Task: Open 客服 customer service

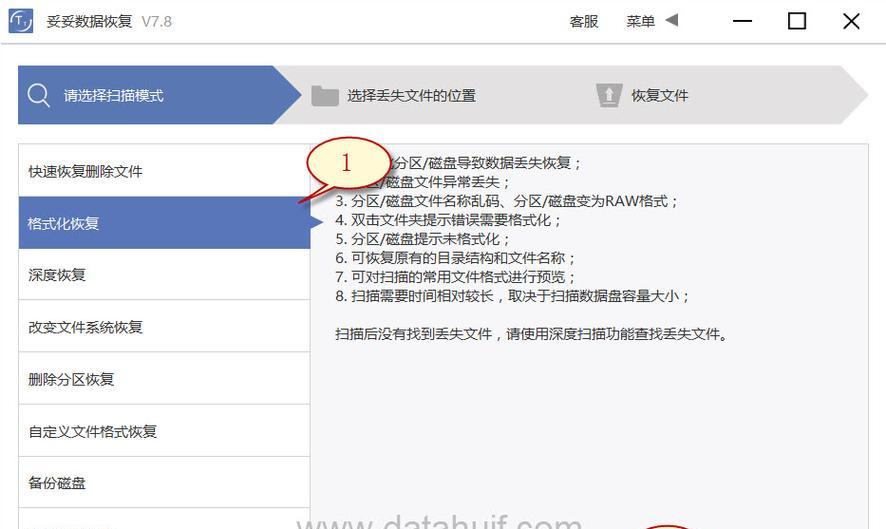Action: point(584,21)
